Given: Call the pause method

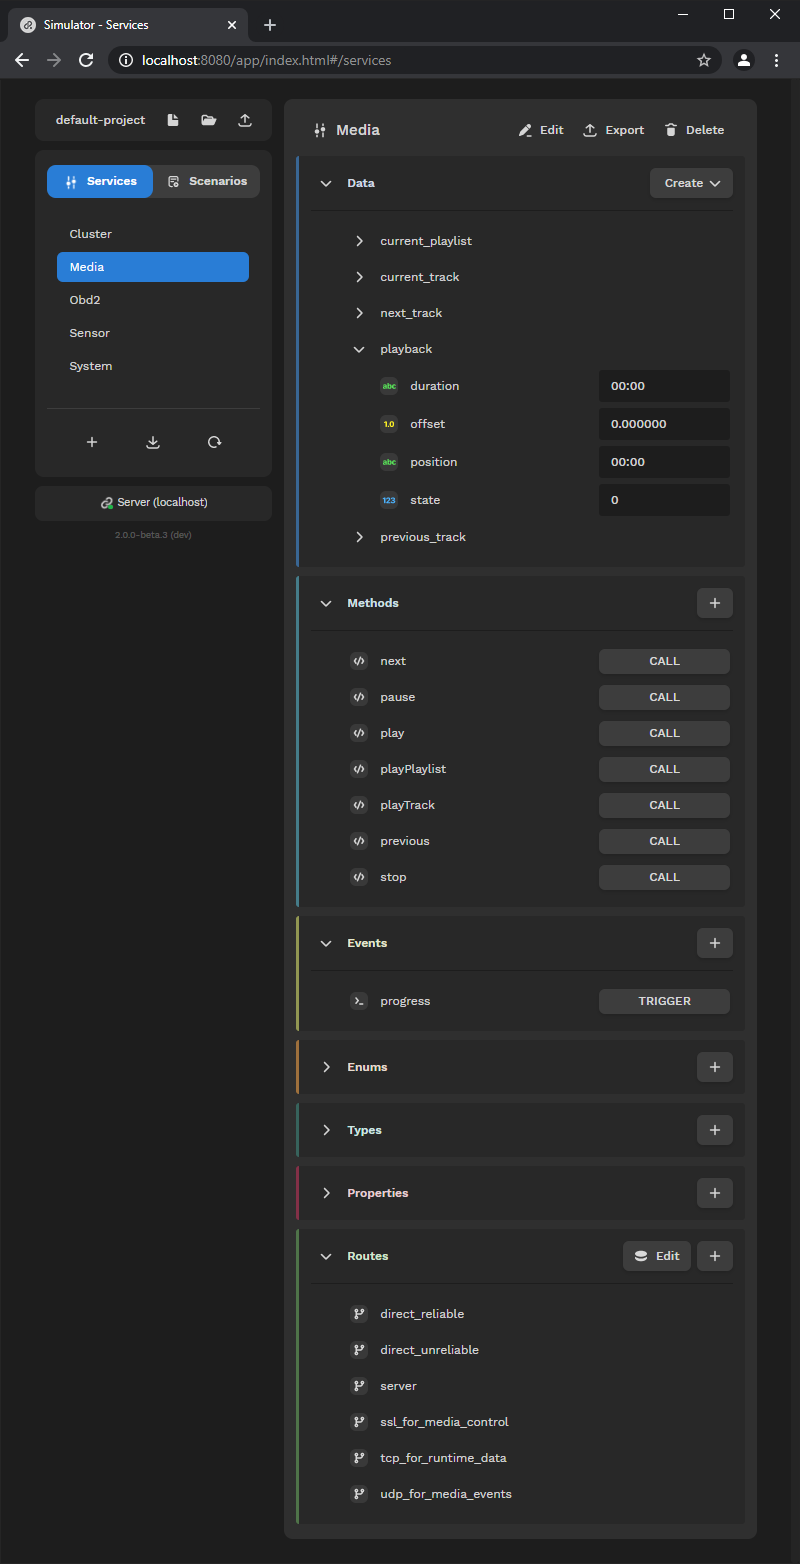Looking at the screenshot, I should coord(663,697).
